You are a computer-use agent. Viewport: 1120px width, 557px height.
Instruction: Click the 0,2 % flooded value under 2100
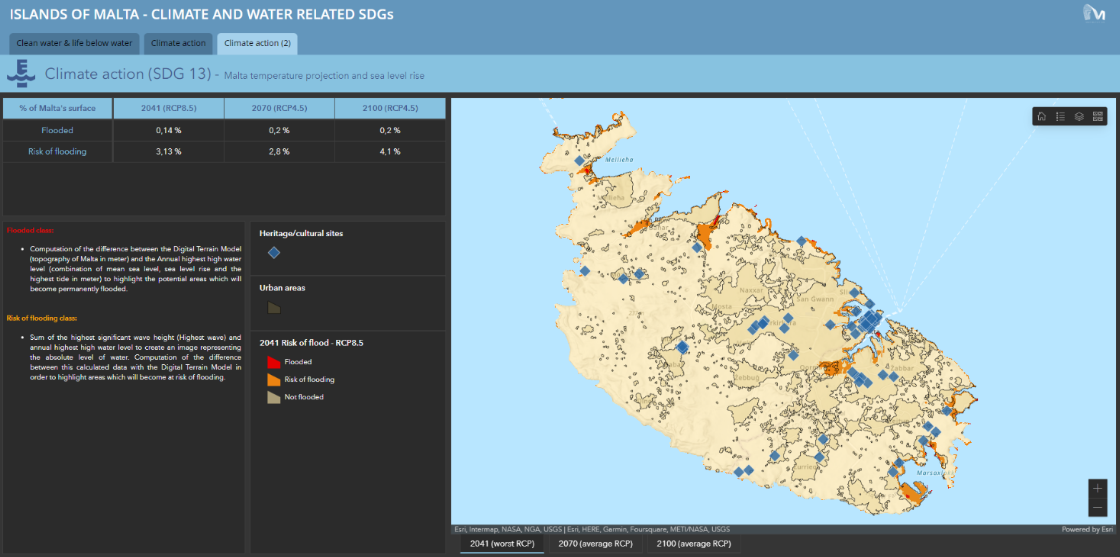pyautogui.click(x=389, y=130)
